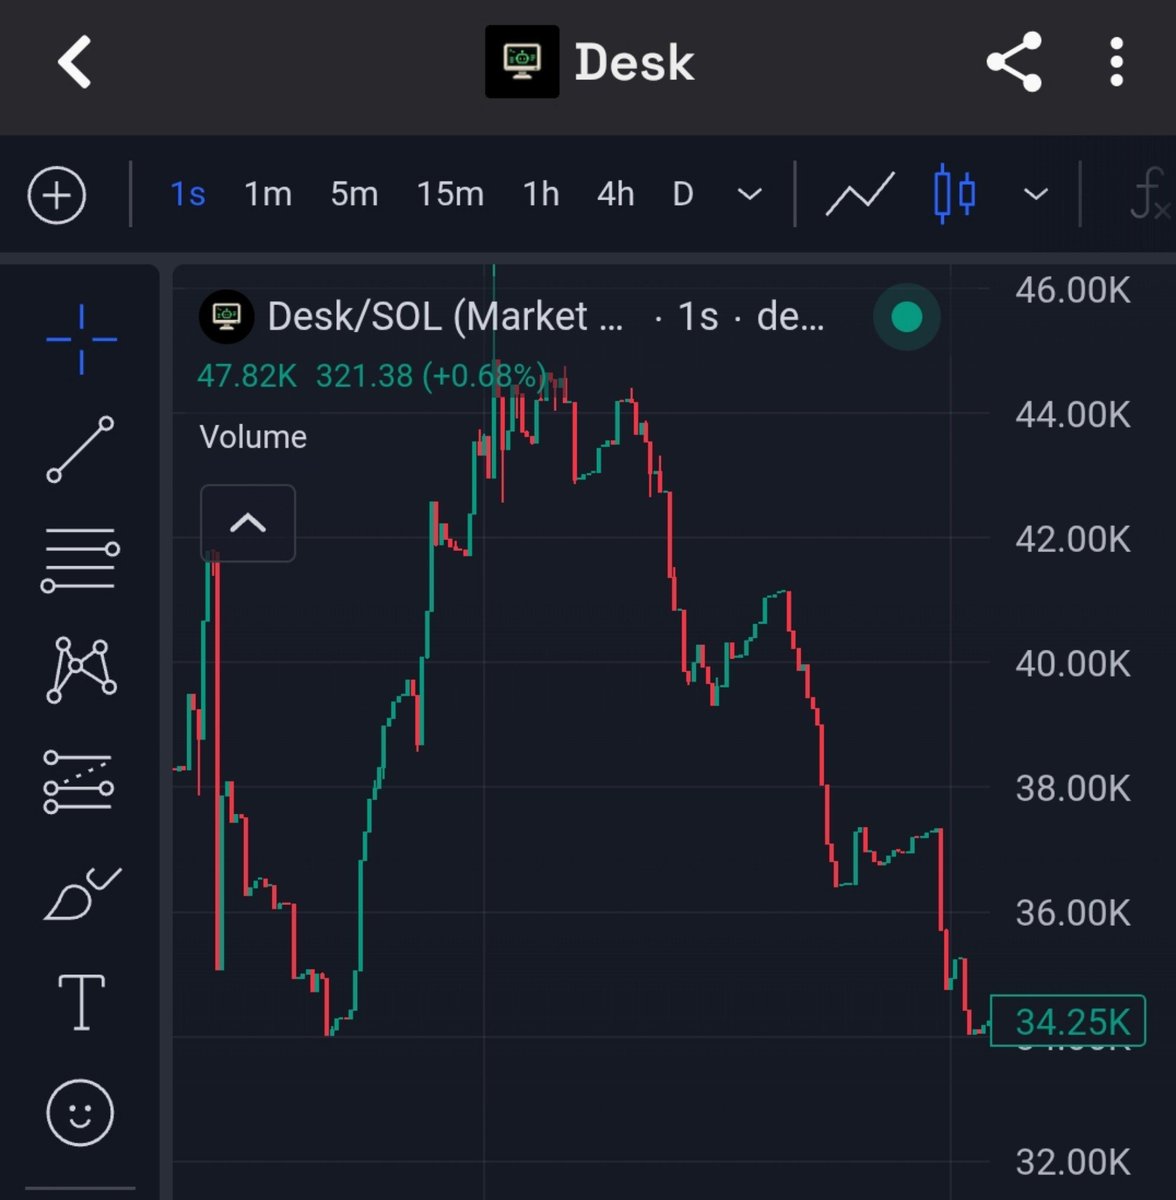Click the 42.00K price axis label

click(1073, 539)
